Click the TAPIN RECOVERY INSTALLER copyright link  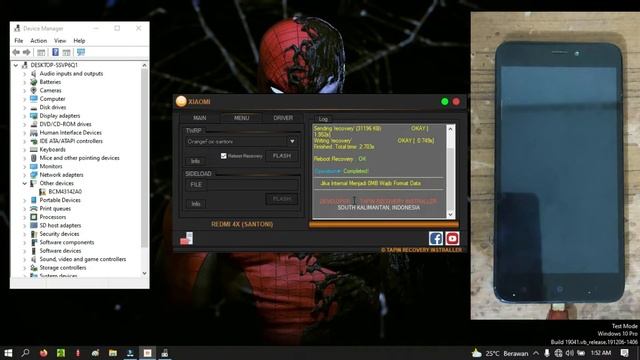(421, 250)
